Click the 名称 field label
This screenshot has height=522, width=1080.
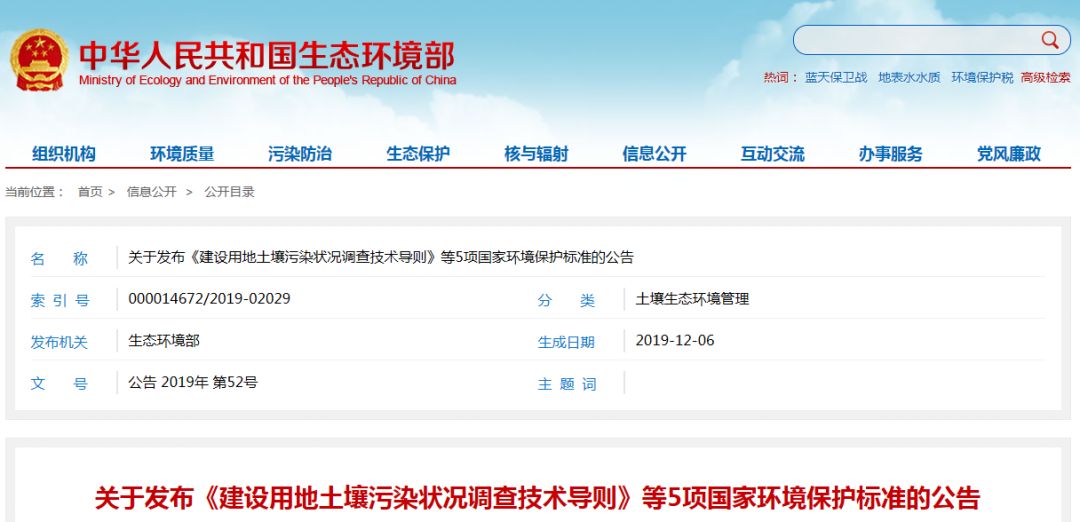click(x=59, y=259)
